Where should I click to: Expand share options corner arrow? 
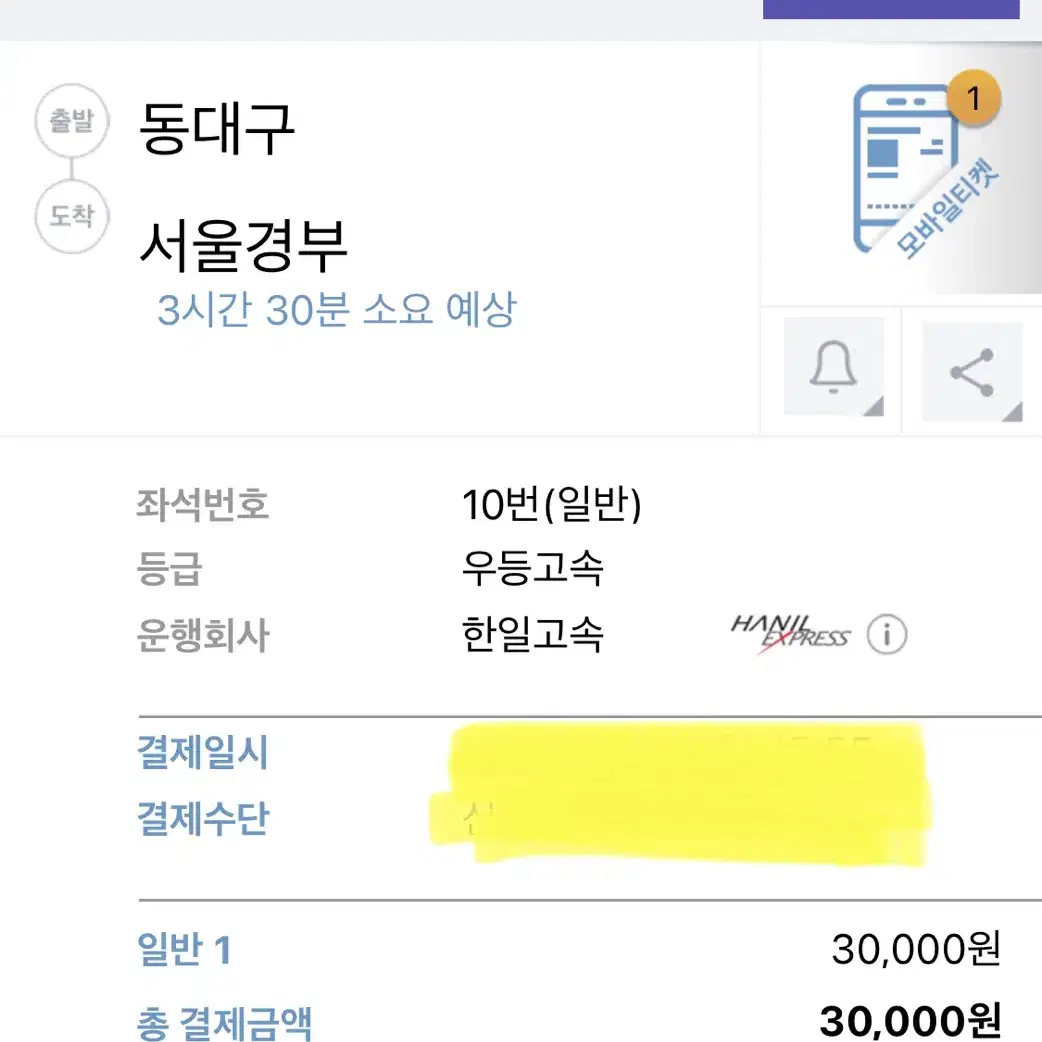1012,411
